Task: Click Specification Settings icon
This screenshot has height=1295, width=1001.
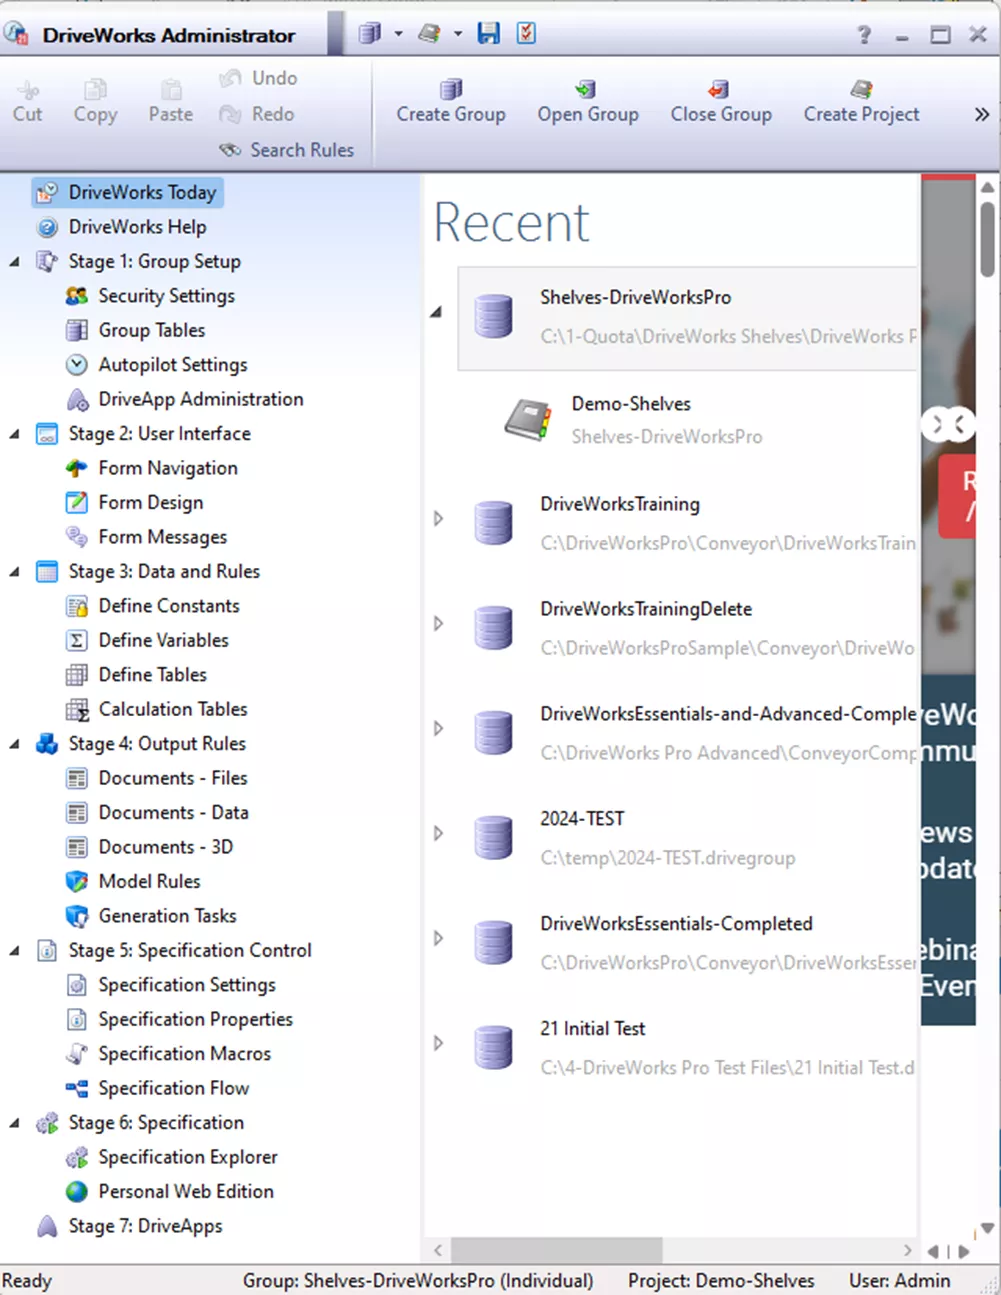Action: 77,985
